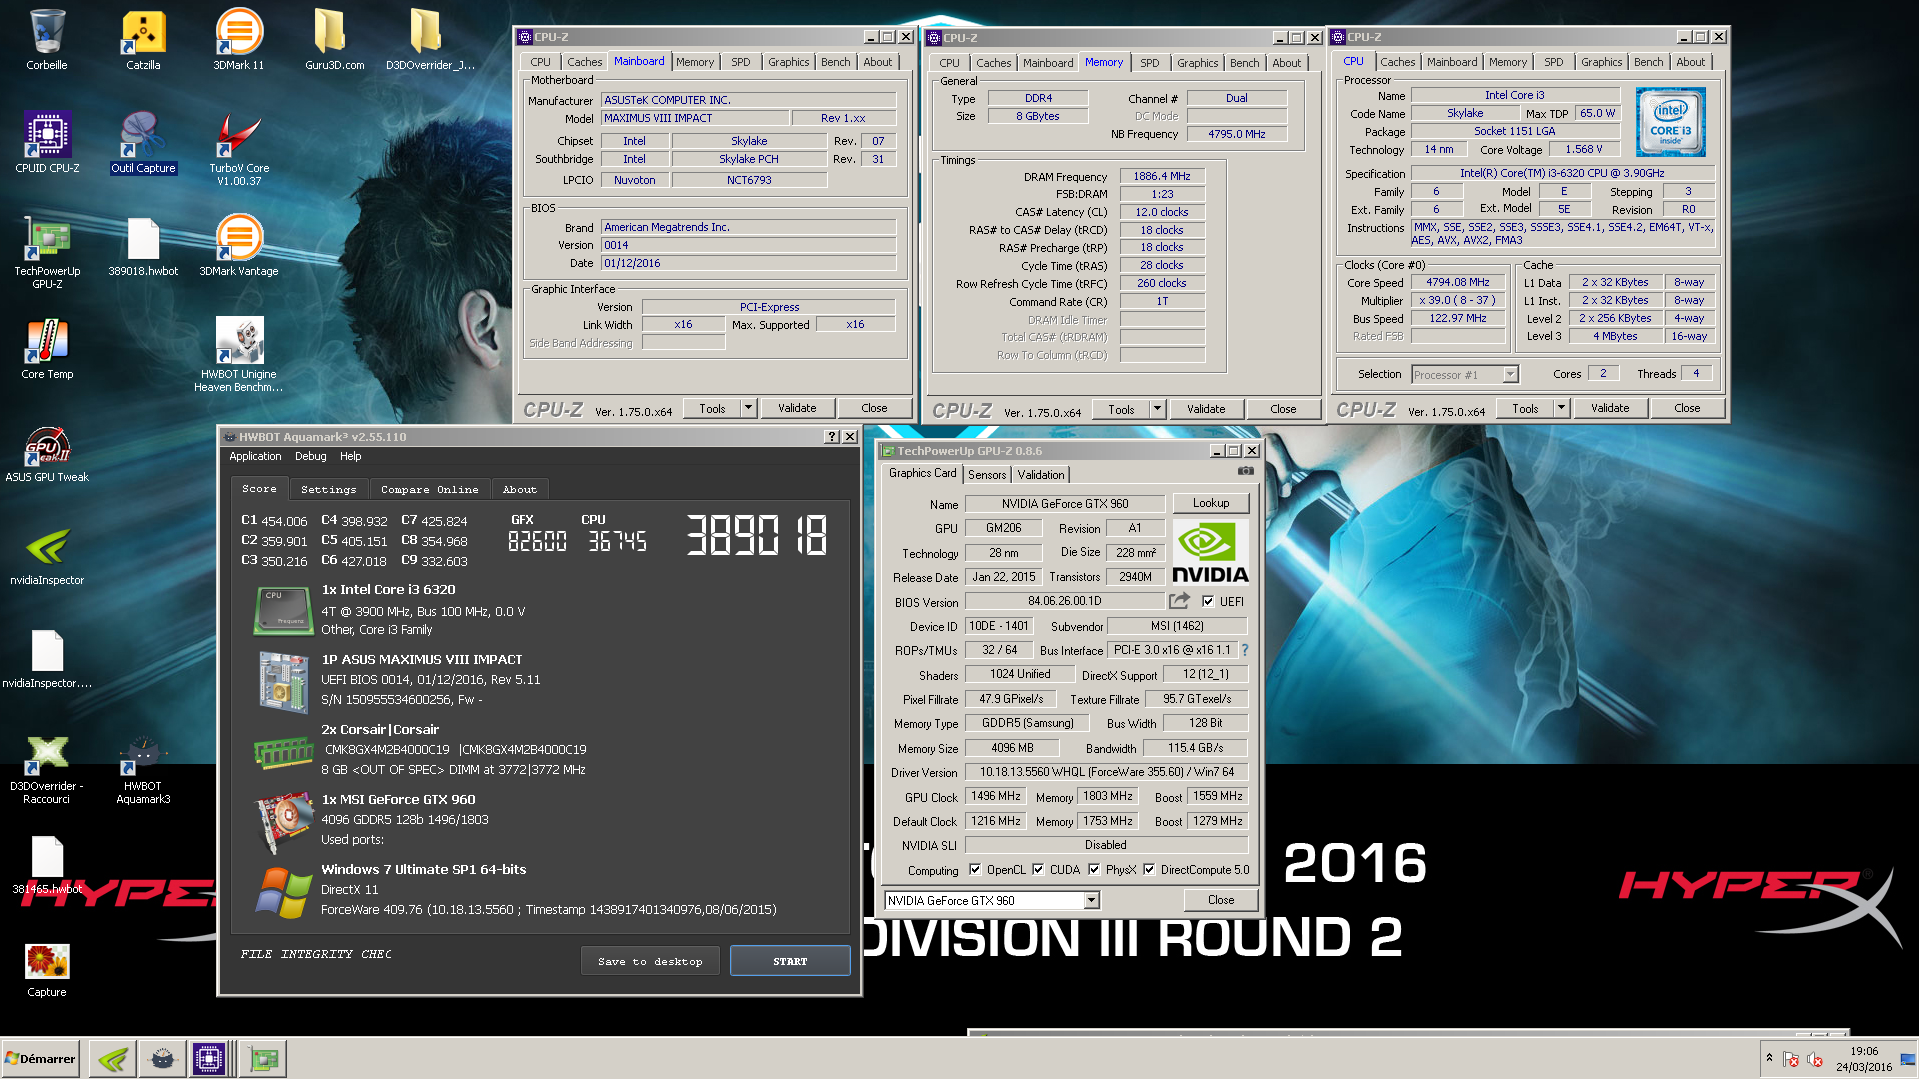The height and width of the screenshot is (1079, 1919).
Task: Open the GPU selection dropdown in GPU-Z
Action: (x=1092, y=901)
